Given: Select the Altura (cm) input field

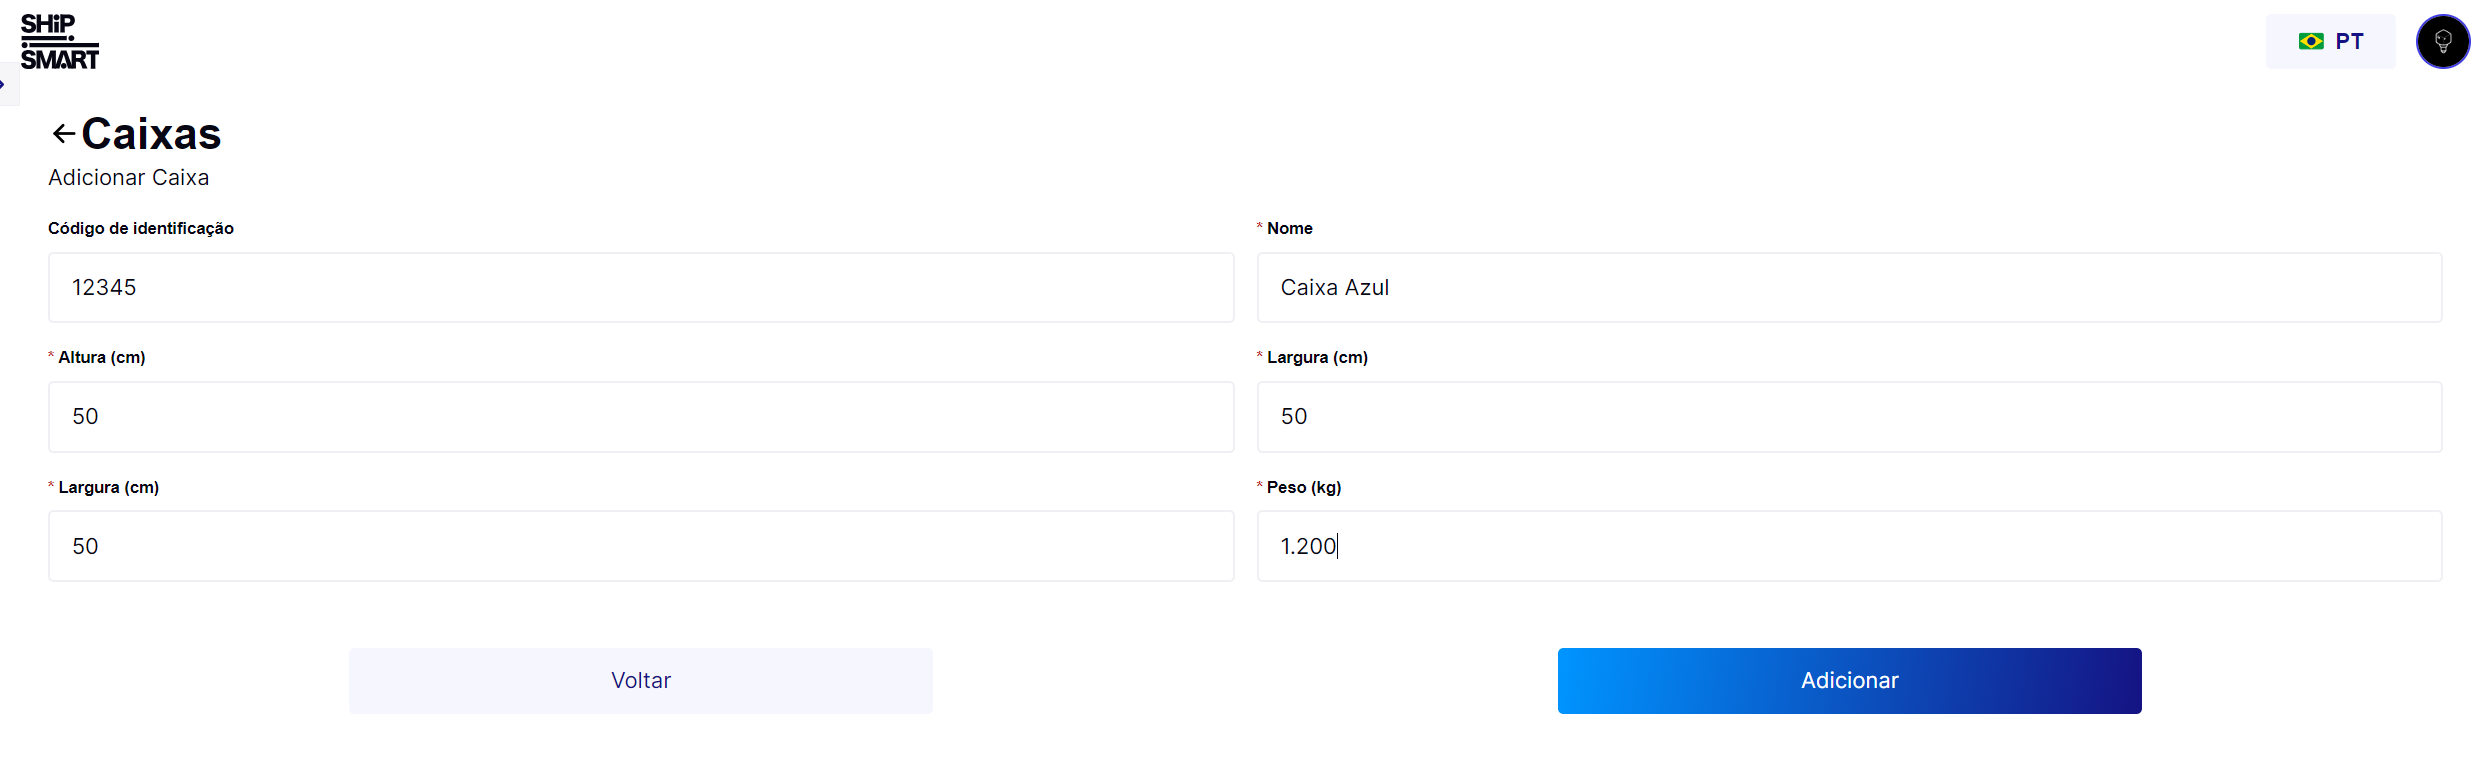Looking at the screenshot, I should [640, 417].
